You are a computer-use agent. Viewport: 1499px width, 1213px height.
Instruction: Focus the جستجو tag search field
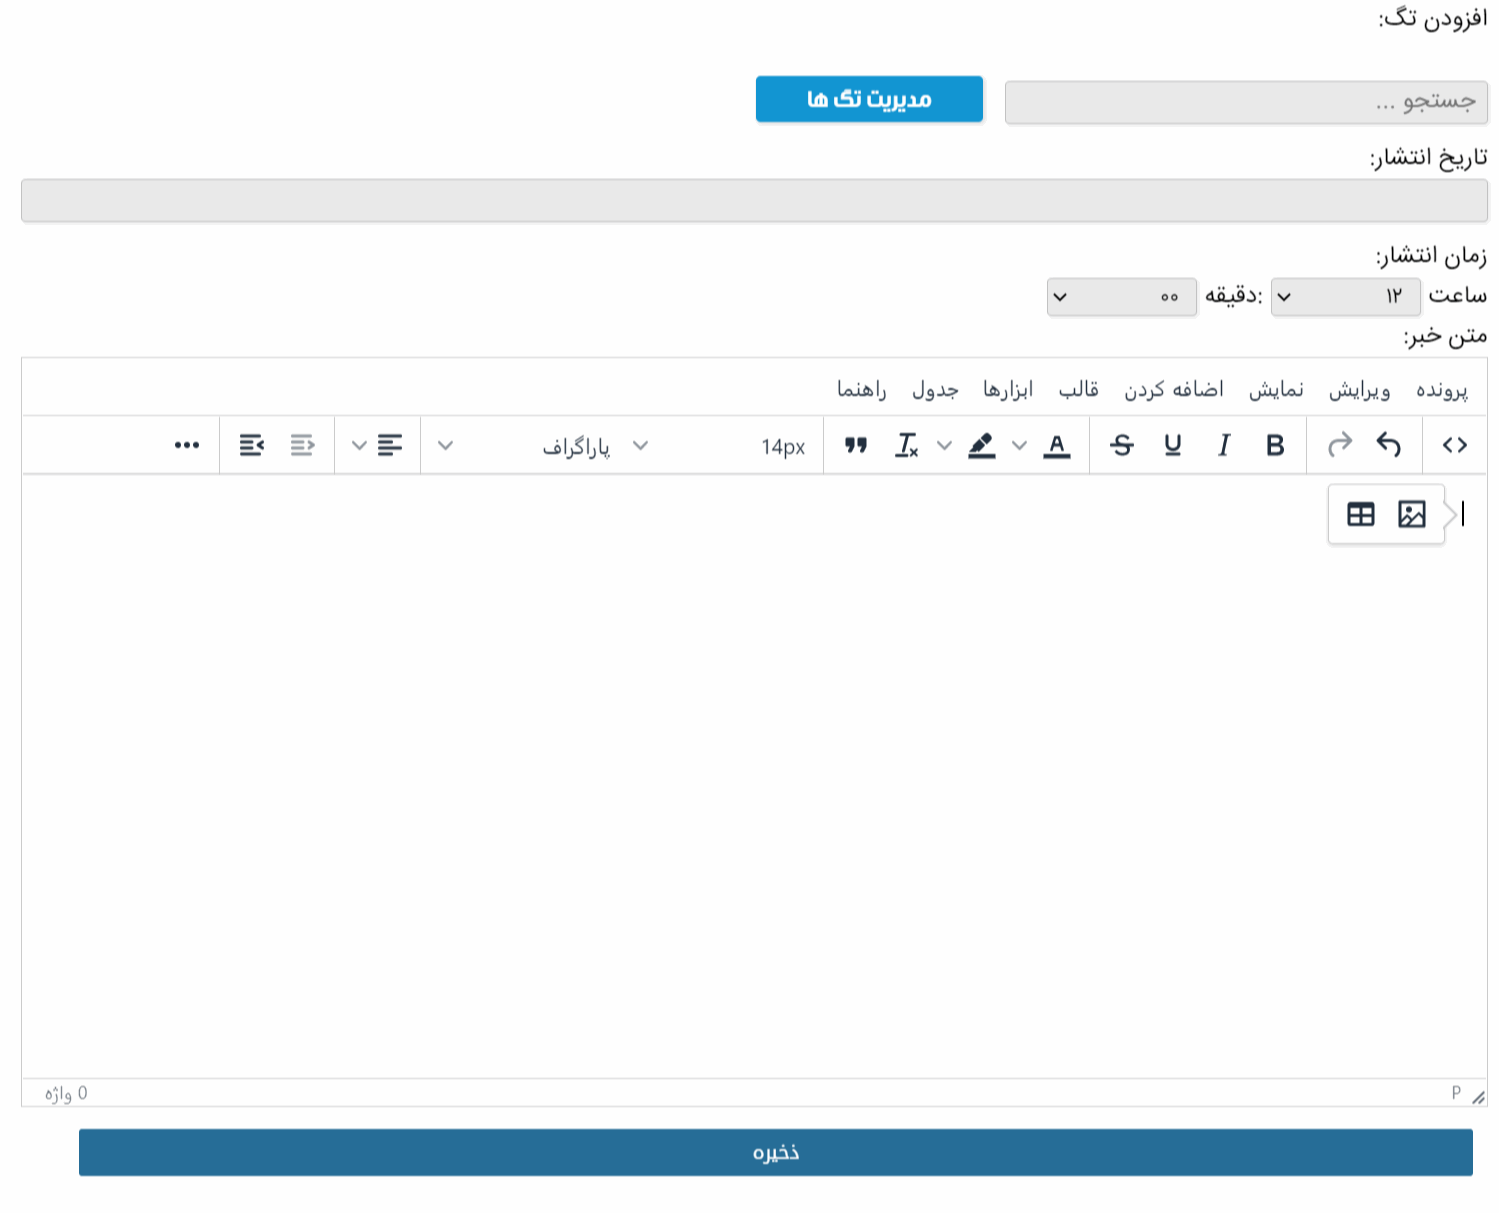1246,102
